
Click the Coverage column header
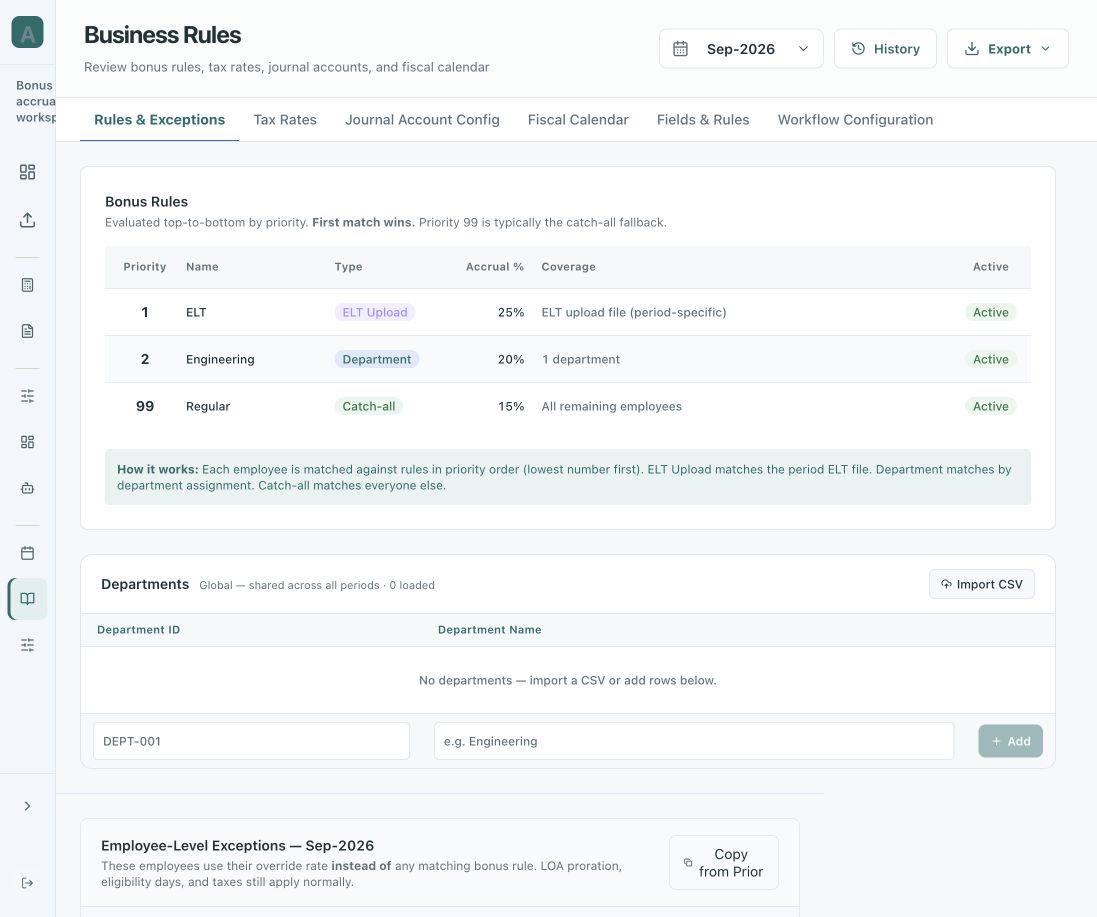tap(568, 266)
